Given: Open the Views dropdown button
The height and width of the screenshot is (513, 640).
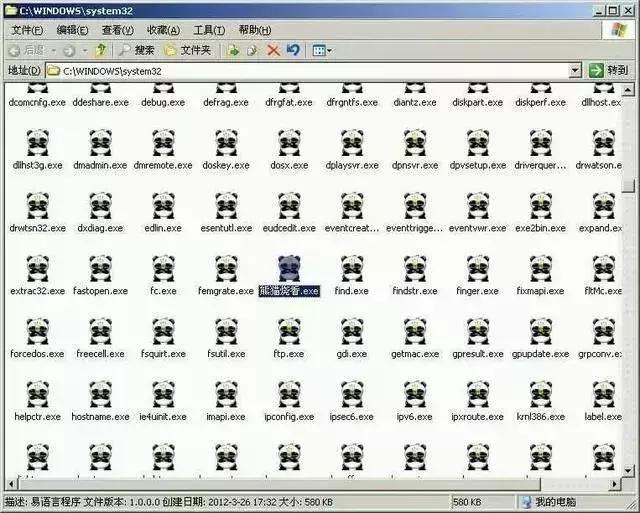Looking at the screenshot, I should [x=322, y=50].
